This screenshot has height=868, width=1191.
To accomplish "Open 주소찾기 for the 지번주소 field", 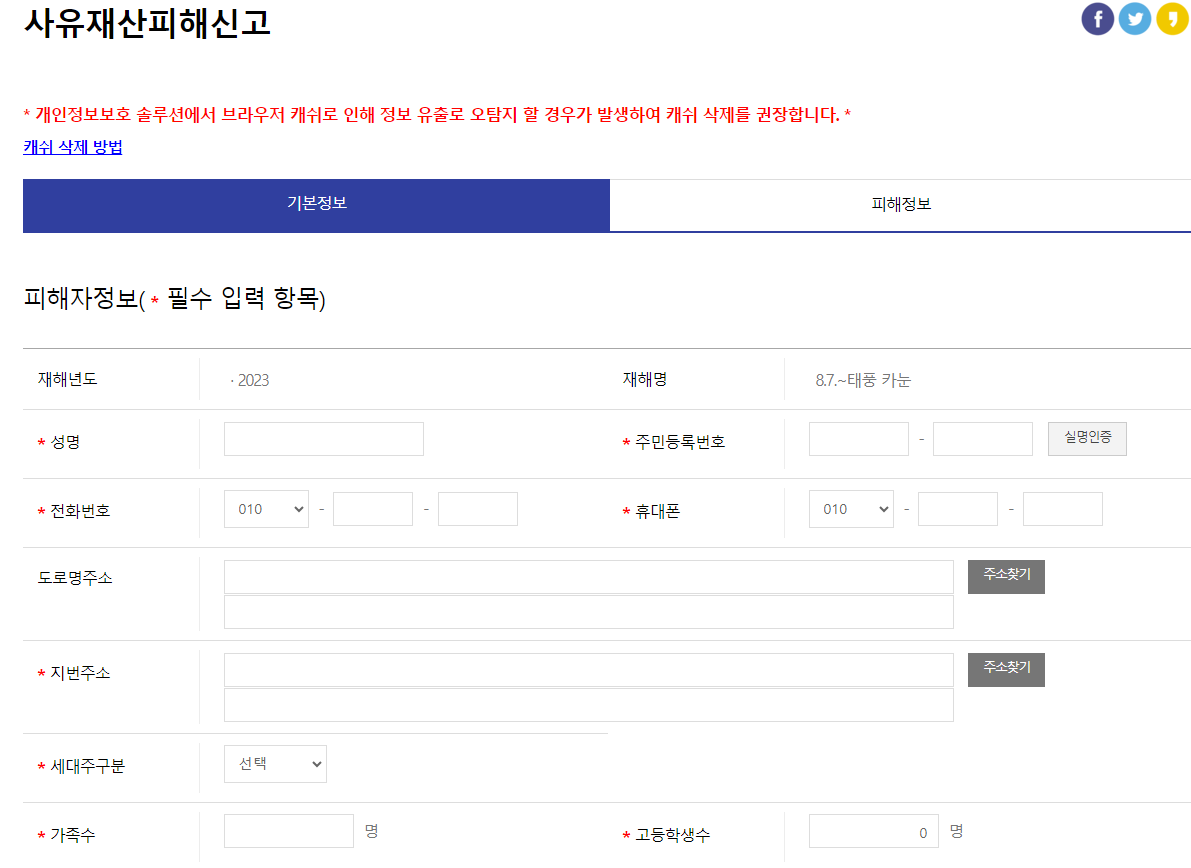I will (x=1005, y=670).
